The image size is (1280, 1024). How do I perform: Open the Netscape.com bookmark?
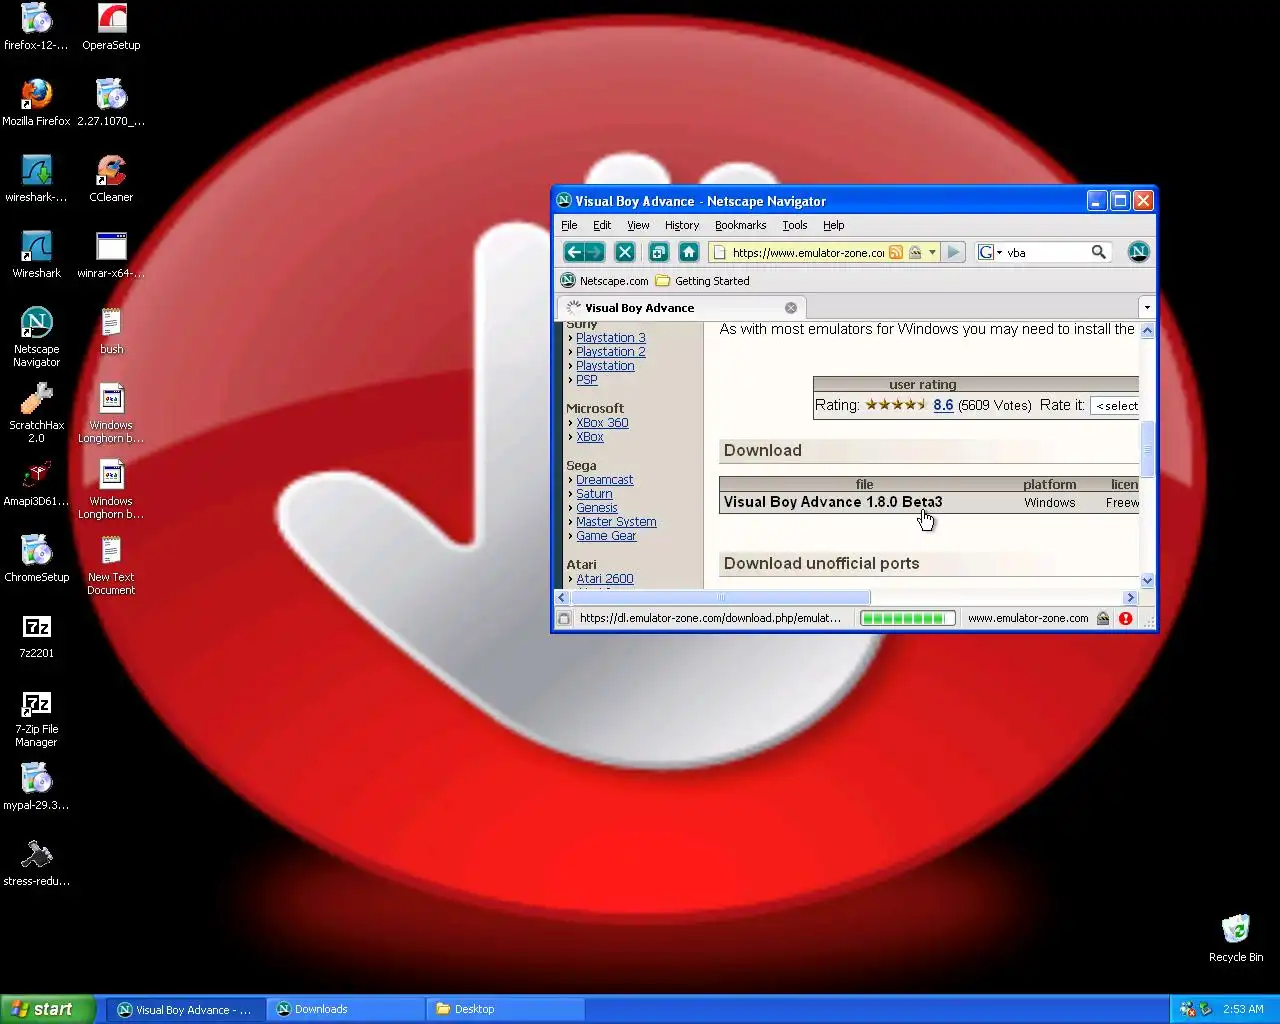tap(604, 281)
